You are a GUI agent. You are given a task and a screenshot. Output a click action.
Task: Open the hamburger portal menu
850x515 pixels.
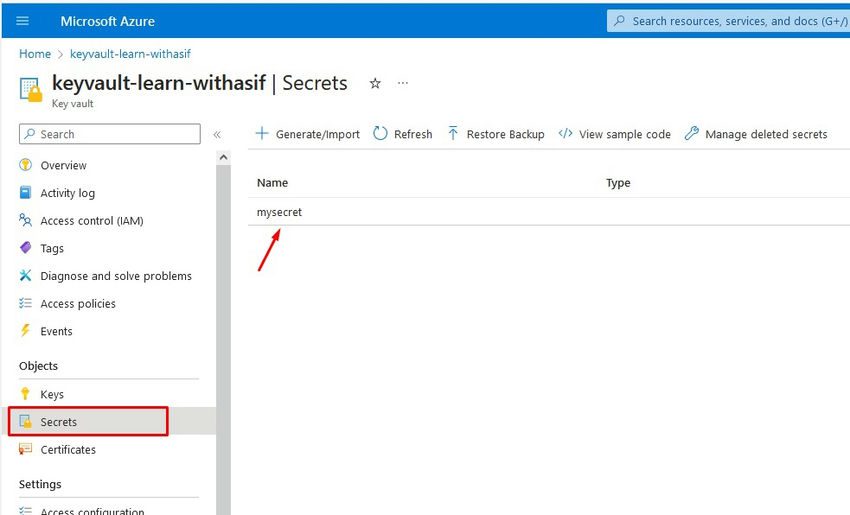(22, 21)
